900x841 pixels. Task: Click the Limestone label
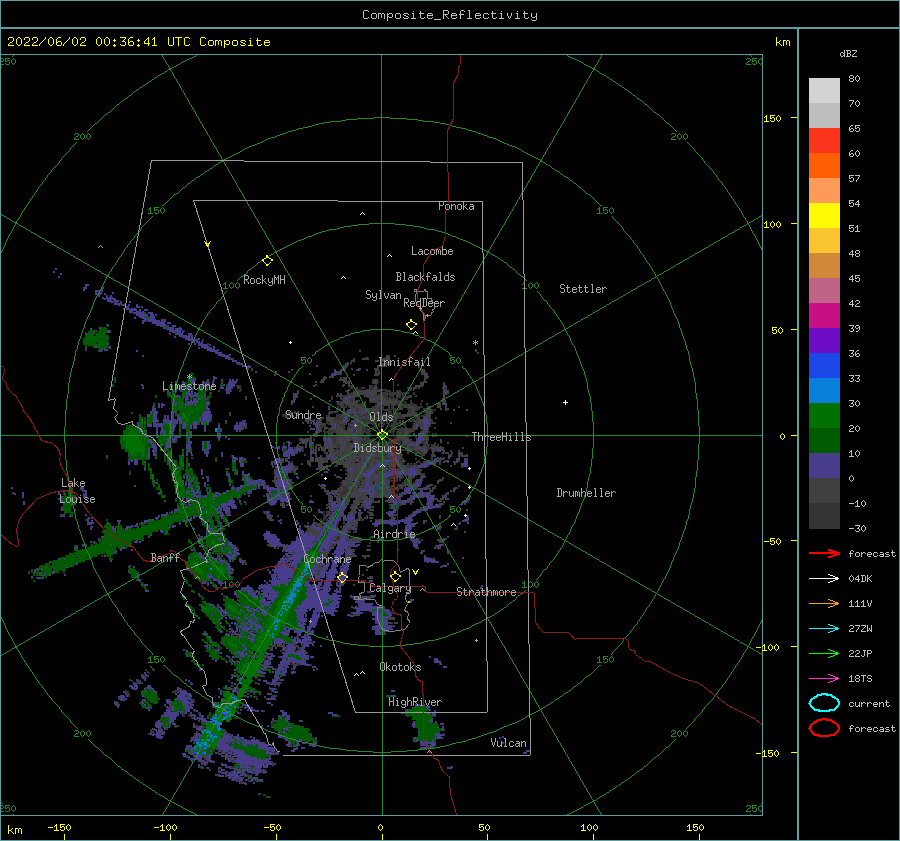point(189,386)
